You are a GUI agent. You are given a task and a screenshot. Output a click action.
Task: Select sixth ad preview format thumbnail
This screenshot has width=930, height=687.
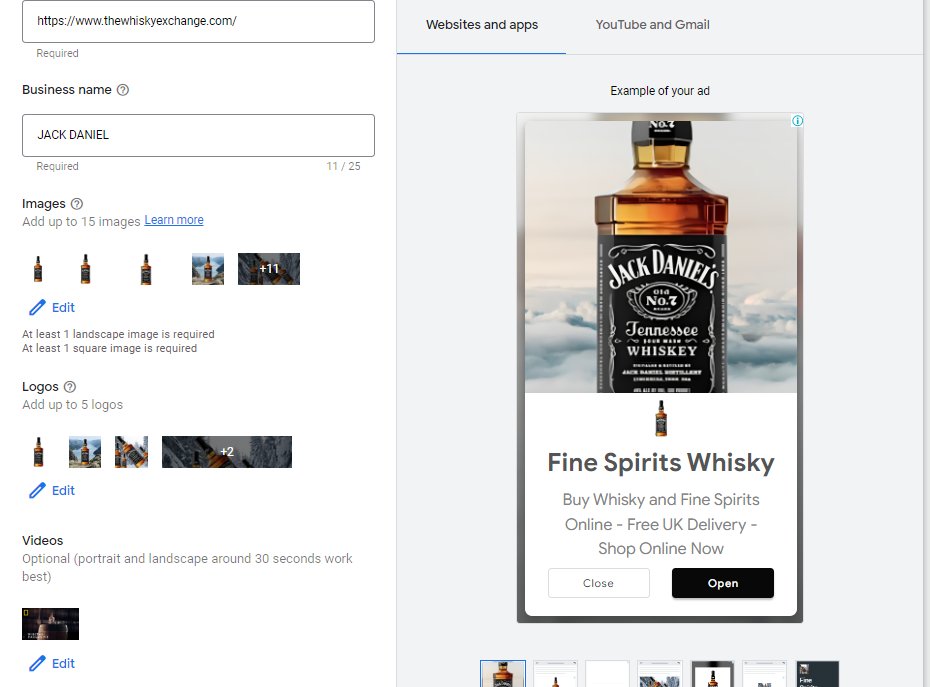[x=765, y=674]
